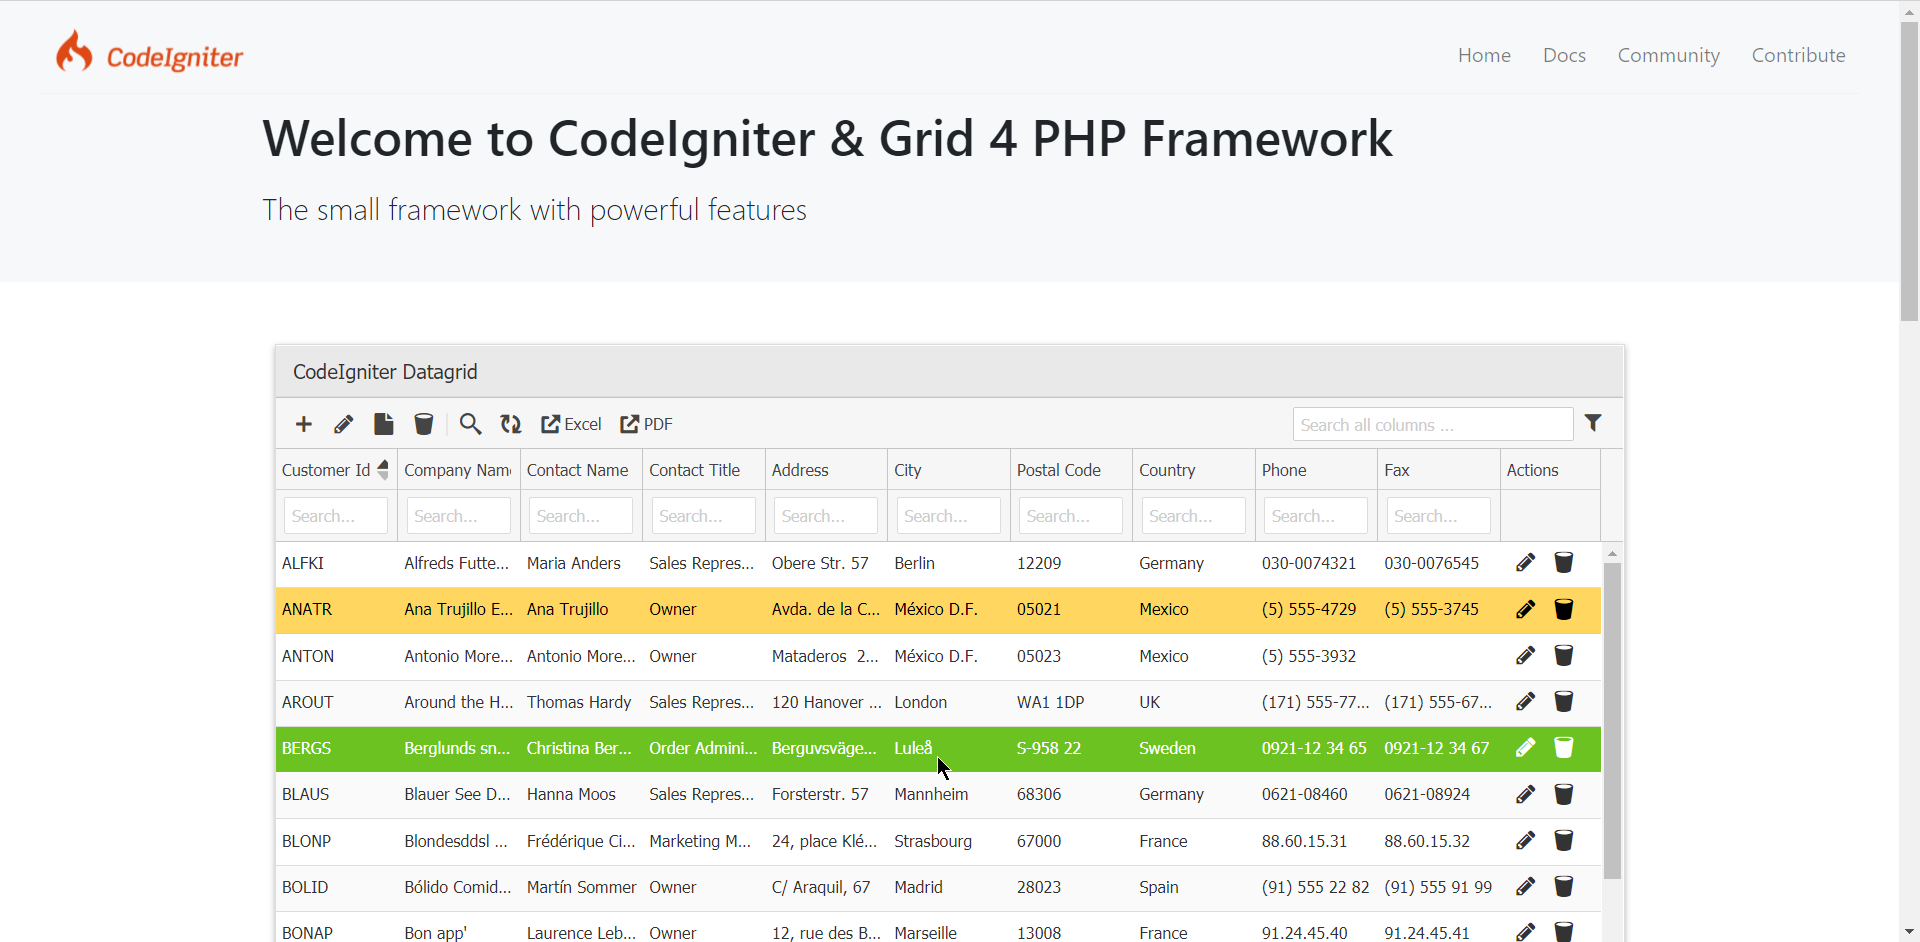Focus the Search all columns field
Screen dimensions: 1920x942
pyautogui.click(x=1432, y=425)
